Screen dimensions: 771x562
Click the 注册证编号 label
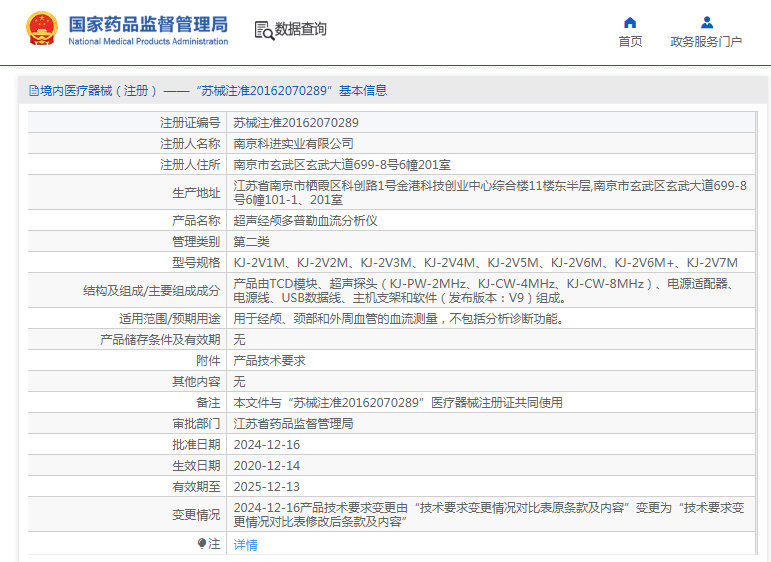click(x=190, y=122)
